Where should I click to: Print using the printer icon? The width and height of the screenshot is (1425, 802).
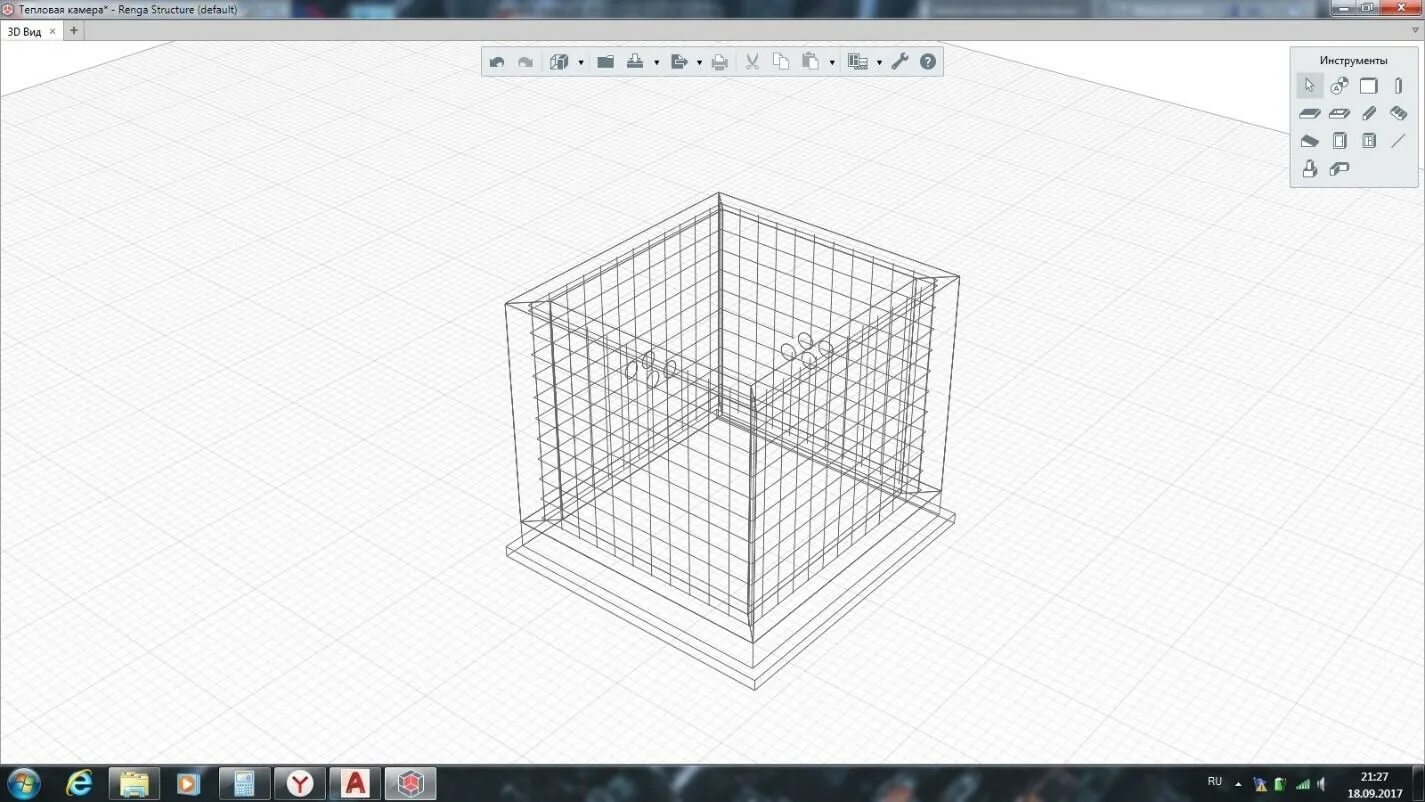point(719,62)
